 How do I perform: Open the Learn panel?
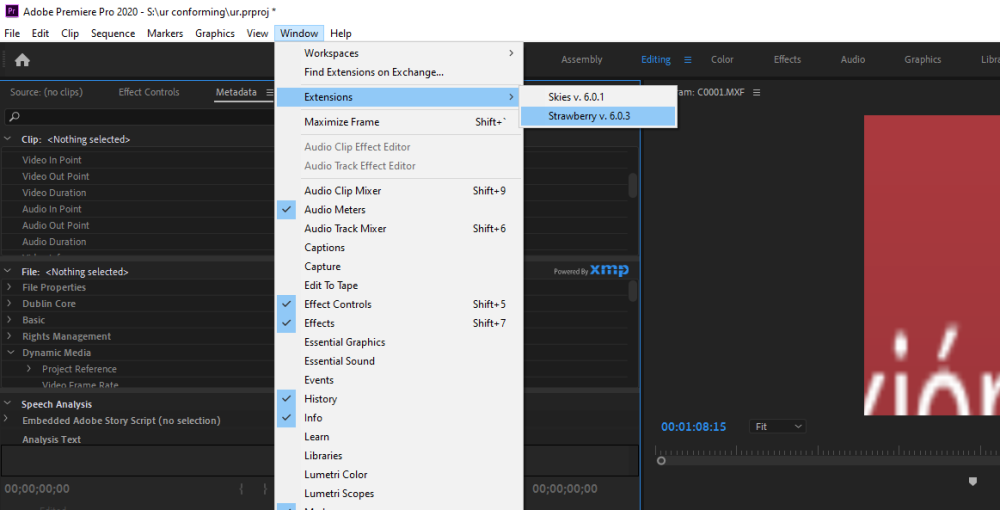[x=399, y=437]
